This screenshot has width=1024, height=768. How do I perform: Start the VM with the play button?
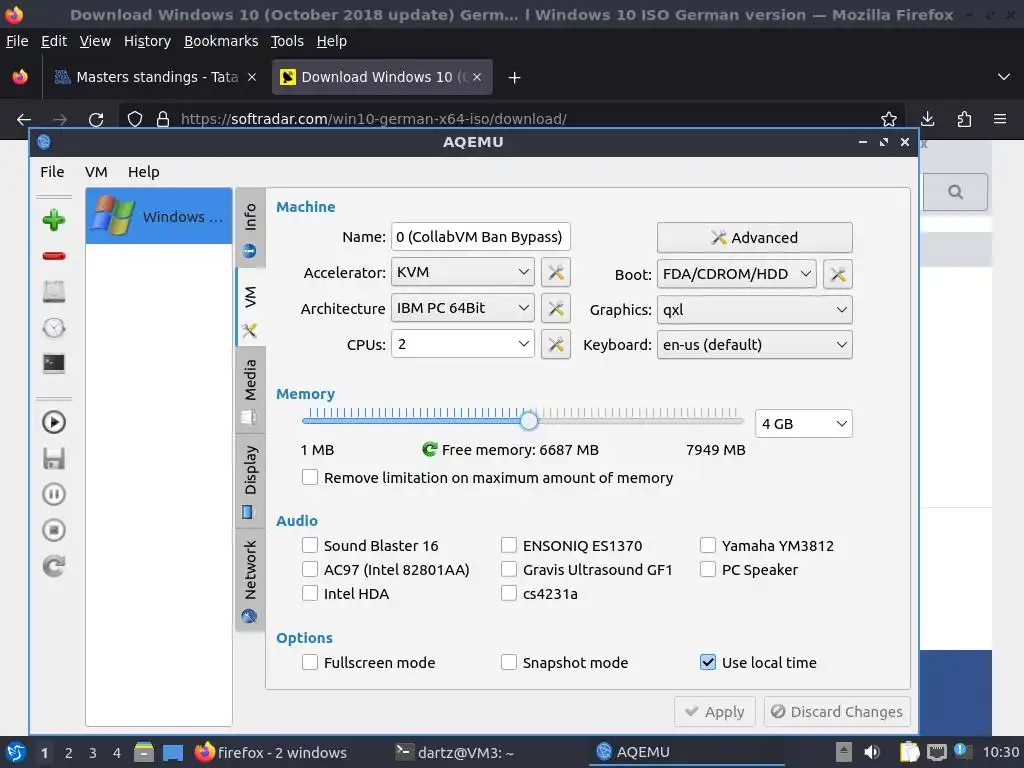pos(54,423)
